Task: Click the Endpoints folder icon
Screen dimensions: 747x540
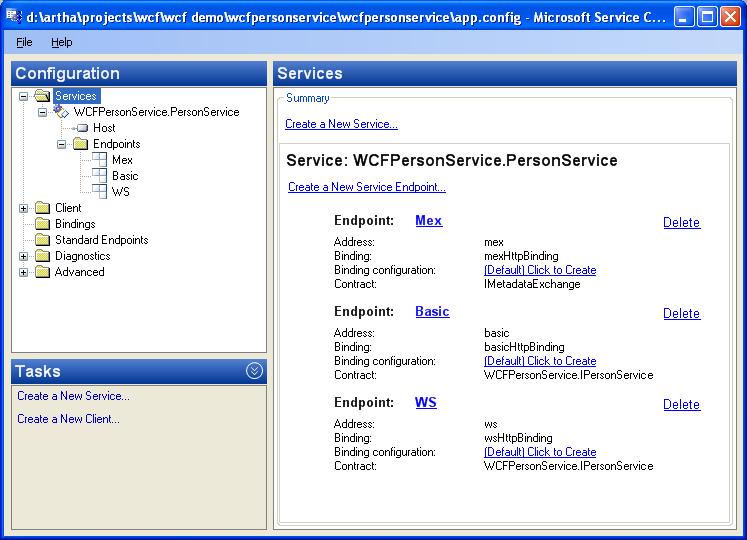Action: [81, 144]
